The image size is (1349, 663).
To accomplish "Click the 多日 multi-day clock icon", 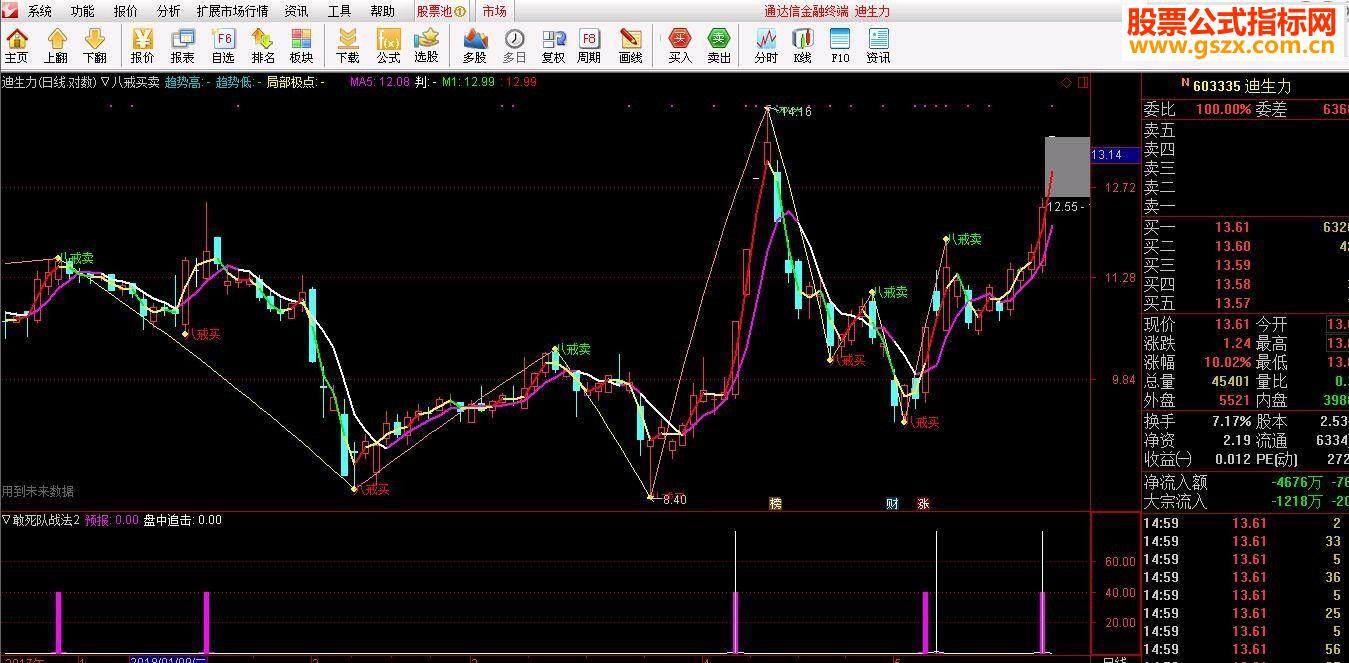I will (514, 45).
